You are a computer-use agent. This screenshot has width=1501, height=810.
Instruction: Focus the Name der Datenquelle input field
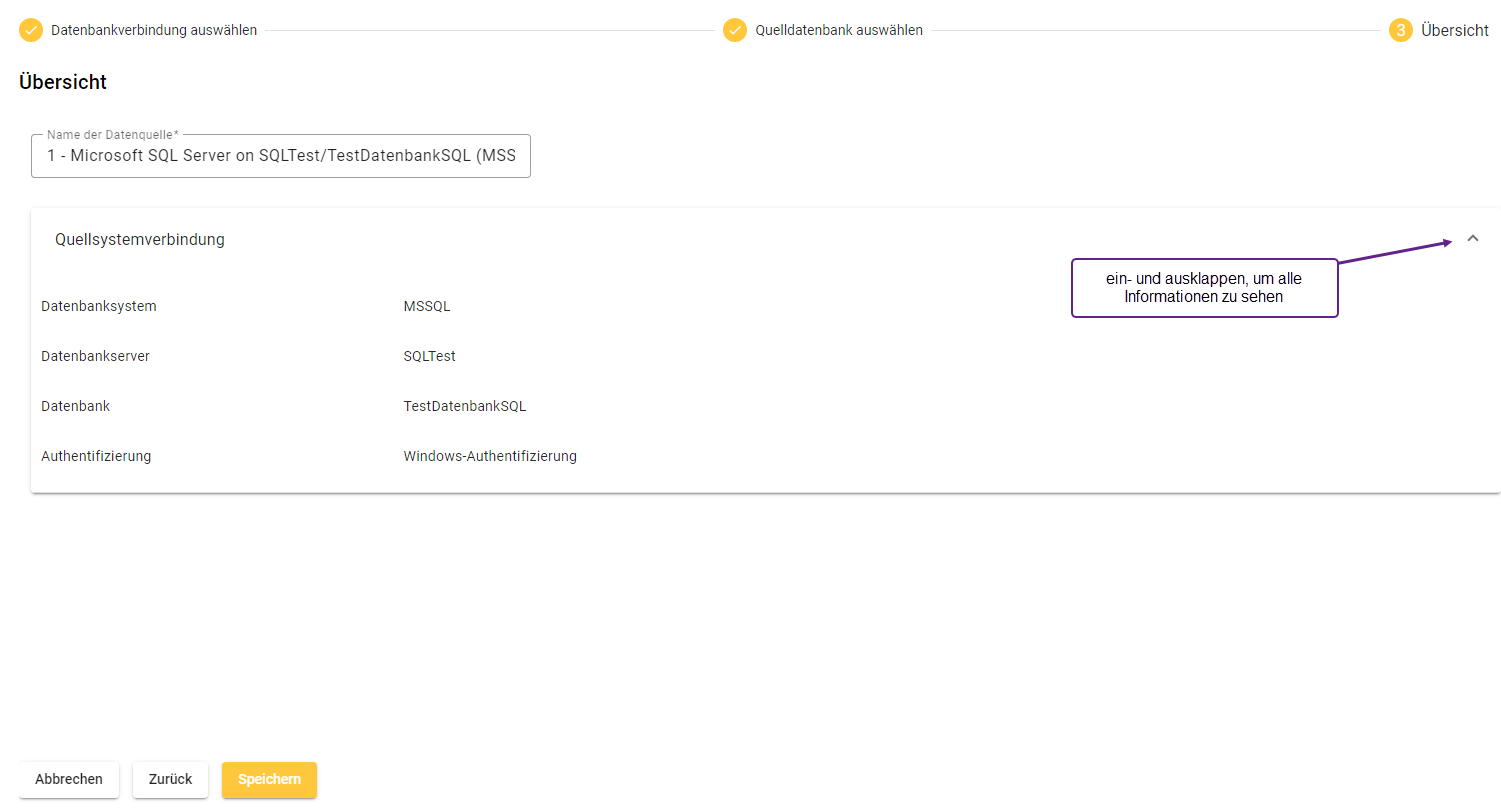281,156
